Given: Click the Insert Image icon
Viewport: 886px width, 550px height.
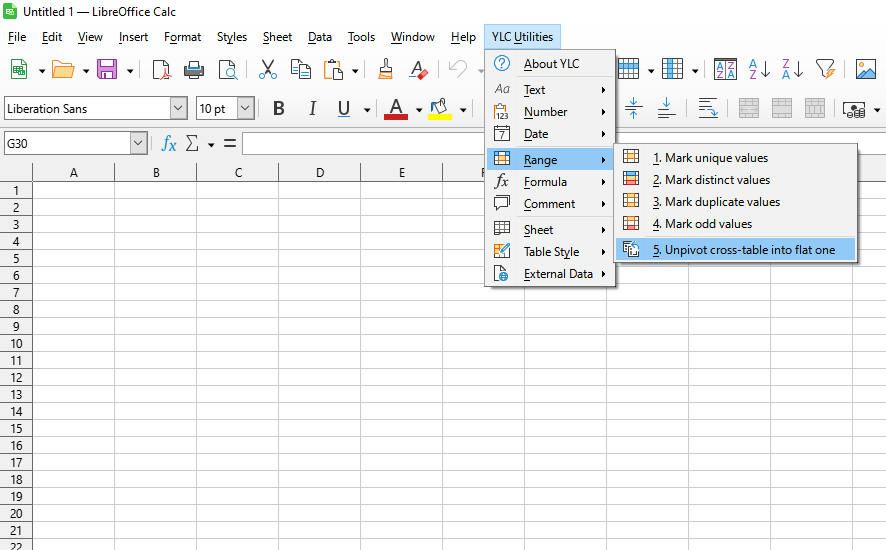Looking at the screenshot, I should 865,69.
